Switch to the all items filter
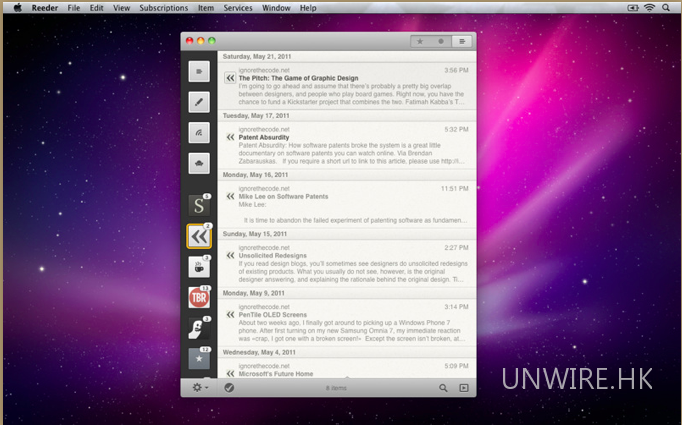Viewport: 682px width, 425px height. click(x=461, y=41)
